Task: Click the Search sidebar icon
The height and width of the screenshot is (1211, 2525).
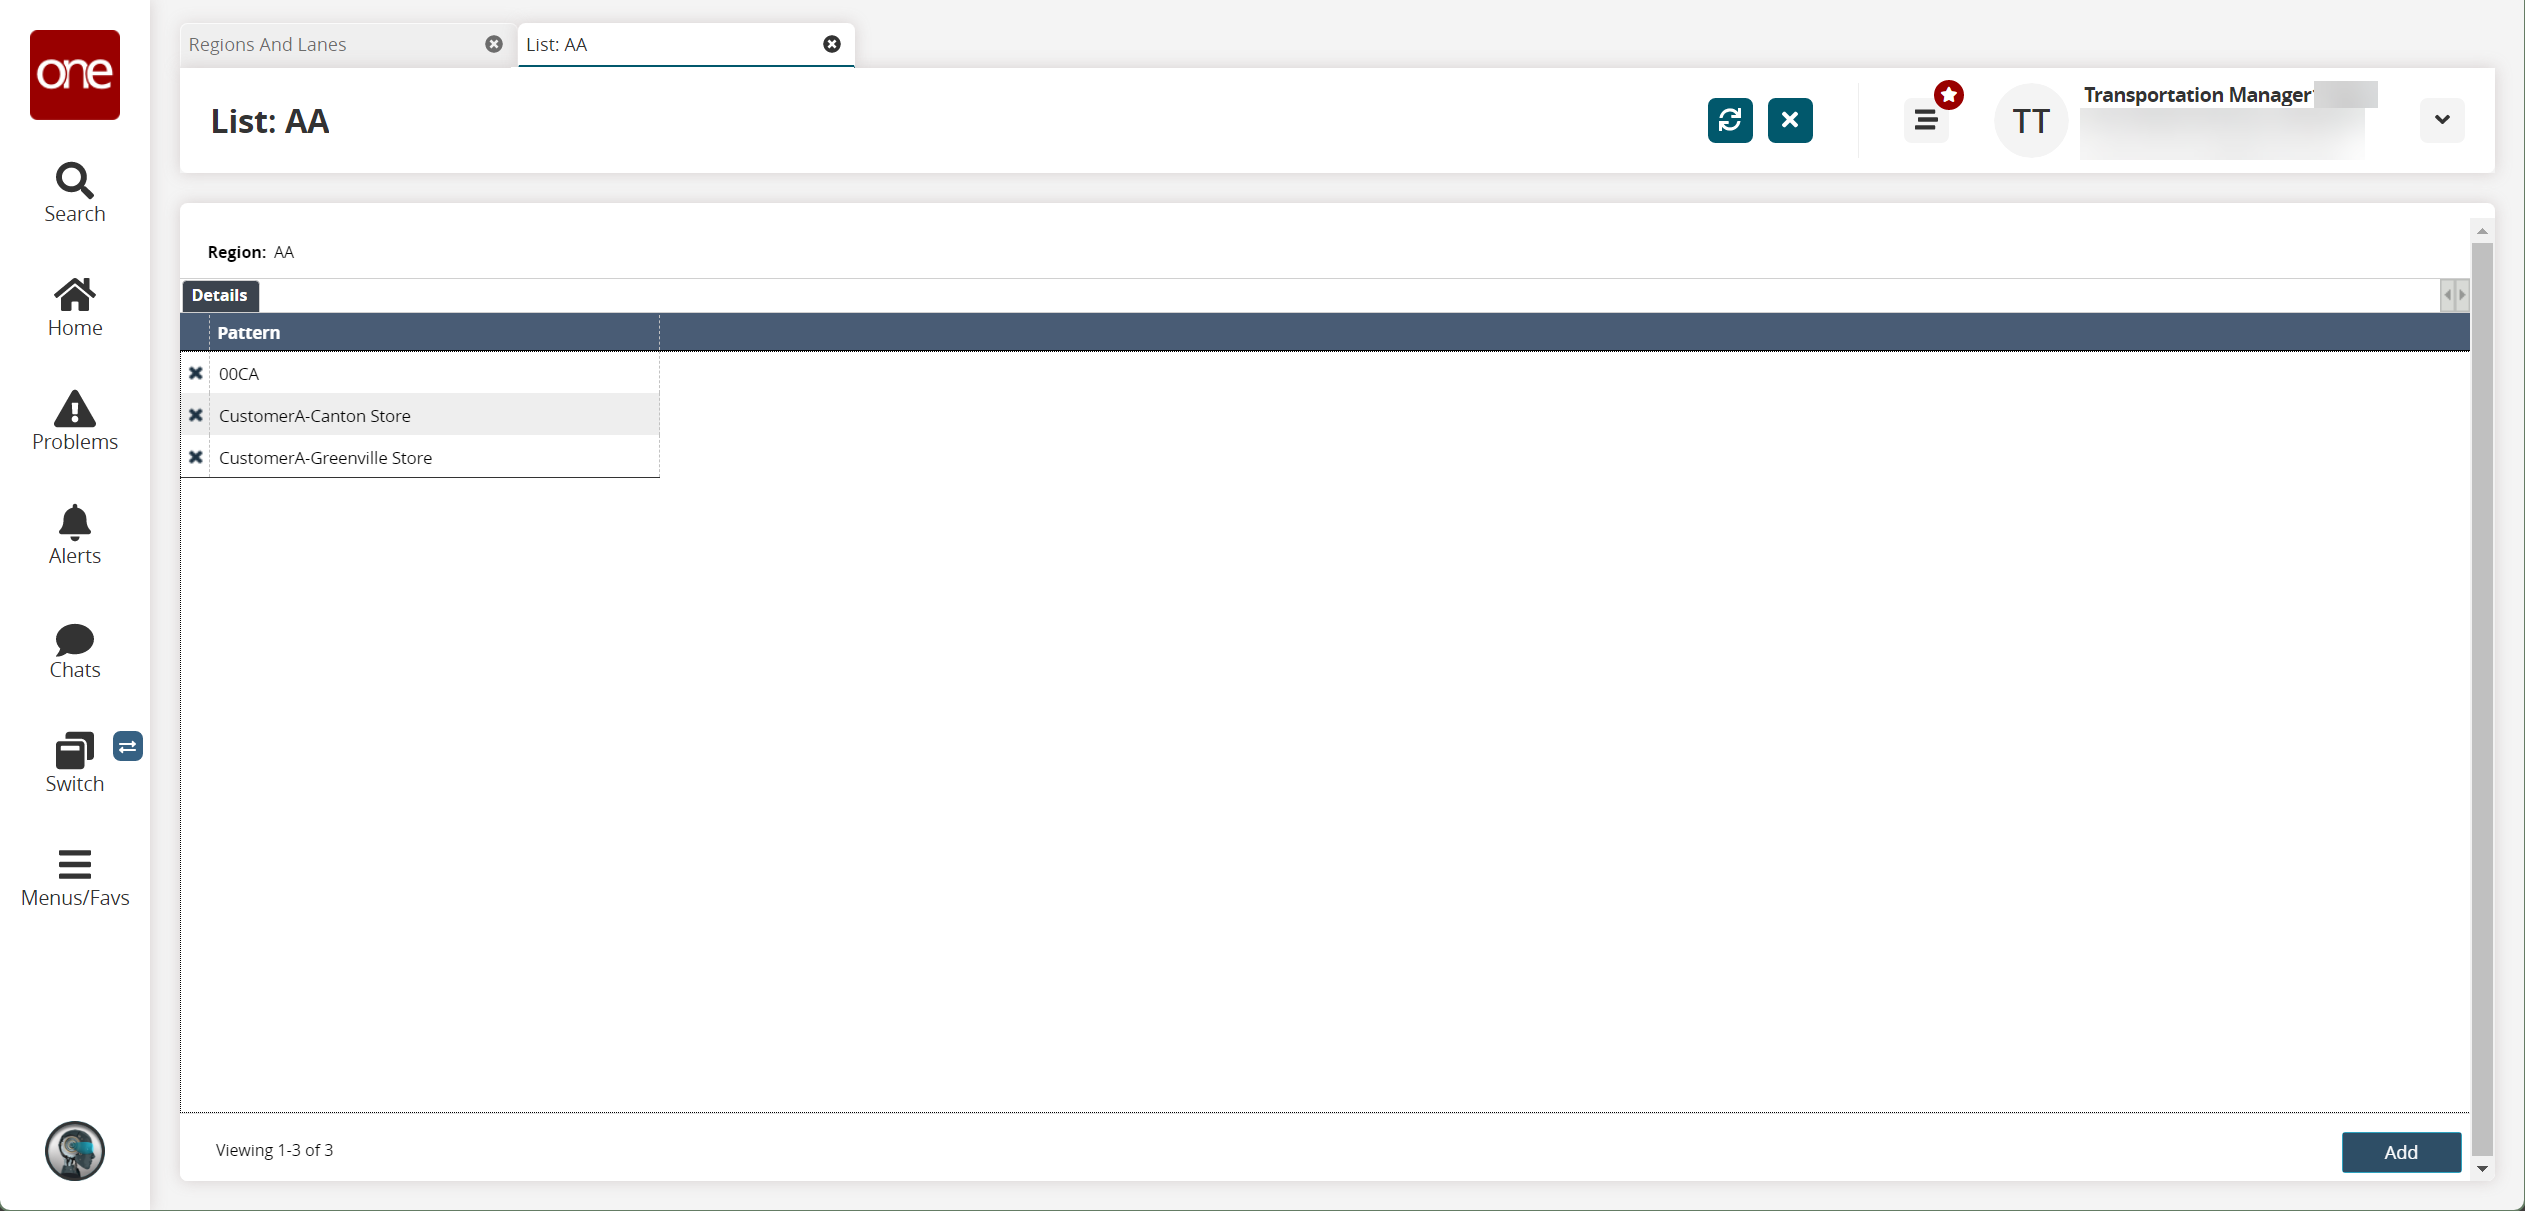Action: (x=74, y=192)
